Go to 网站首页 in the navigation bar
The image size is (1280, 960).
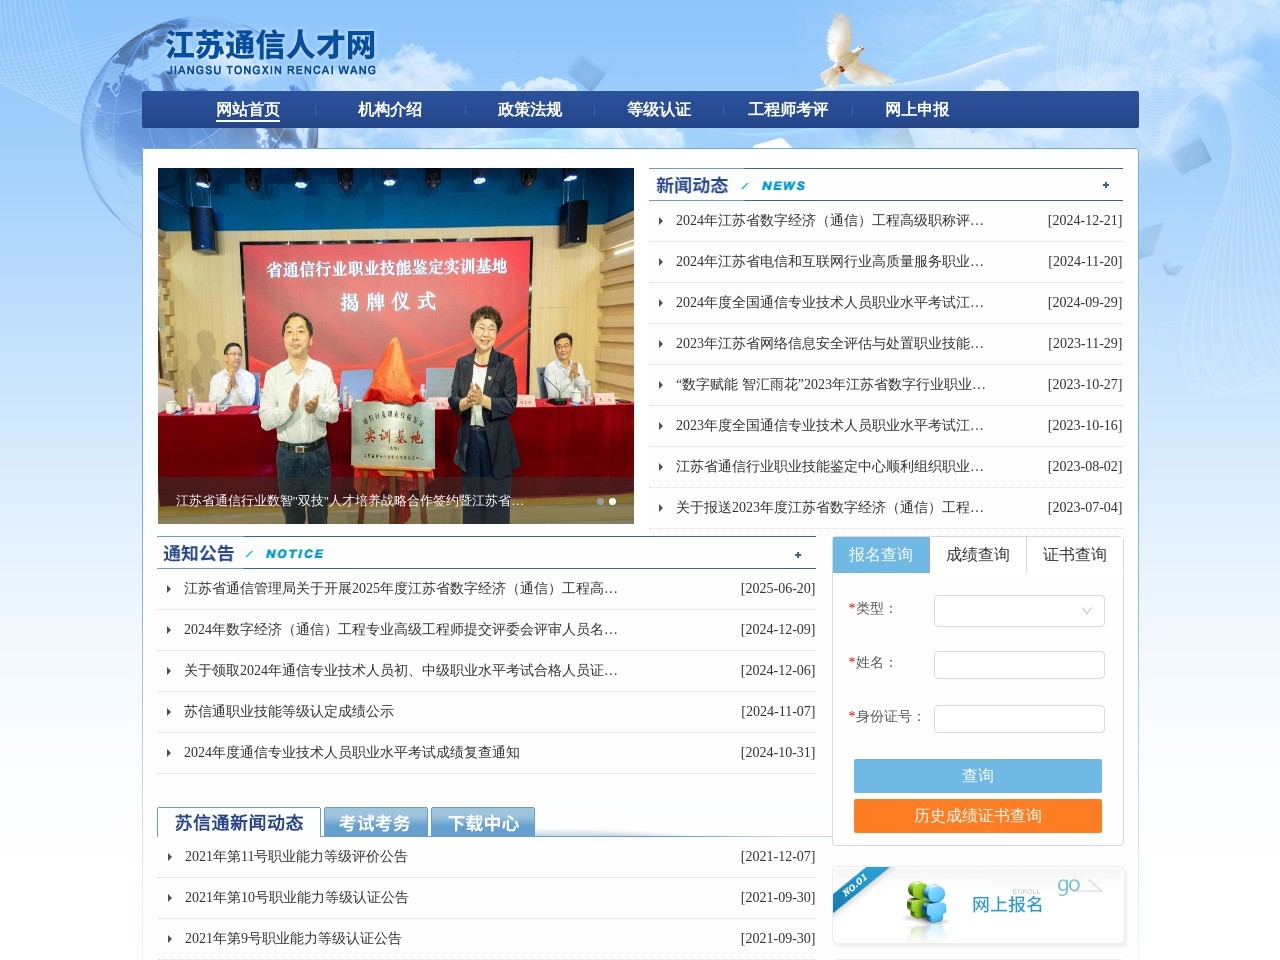pyautogui.click(x=248, y=110)
